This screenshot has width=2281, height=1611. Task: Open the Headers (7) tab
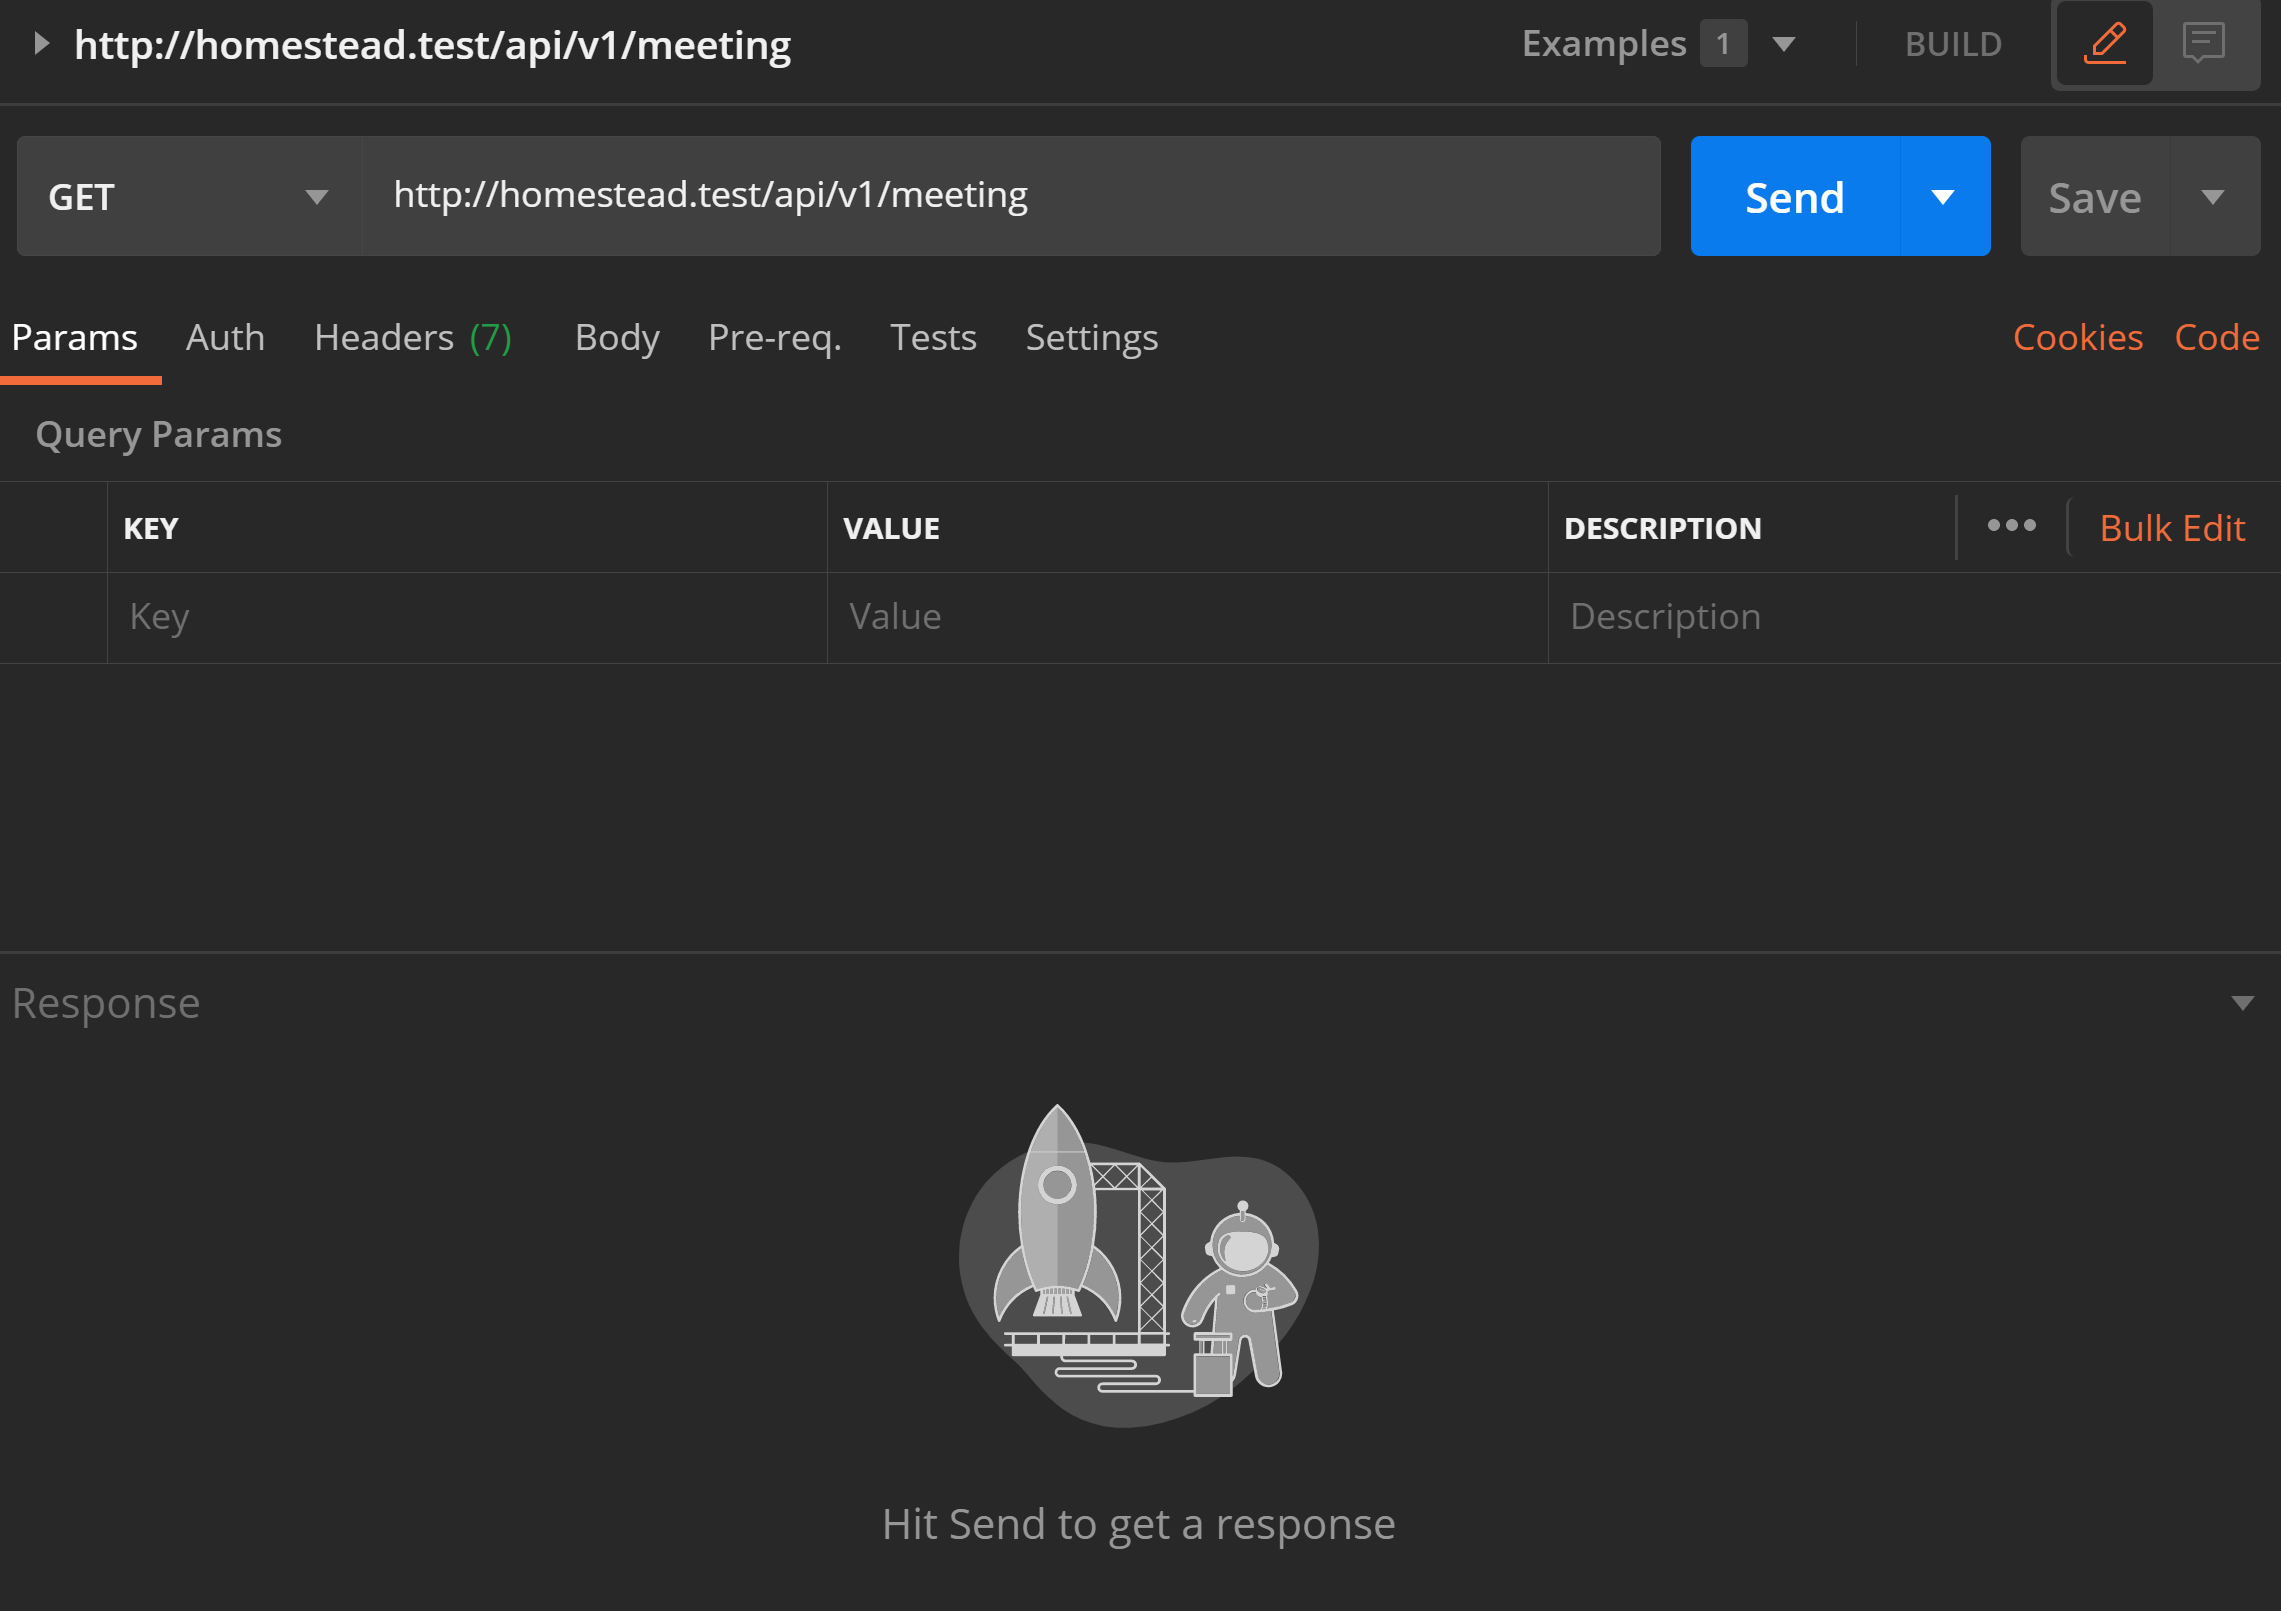(412, 338)
